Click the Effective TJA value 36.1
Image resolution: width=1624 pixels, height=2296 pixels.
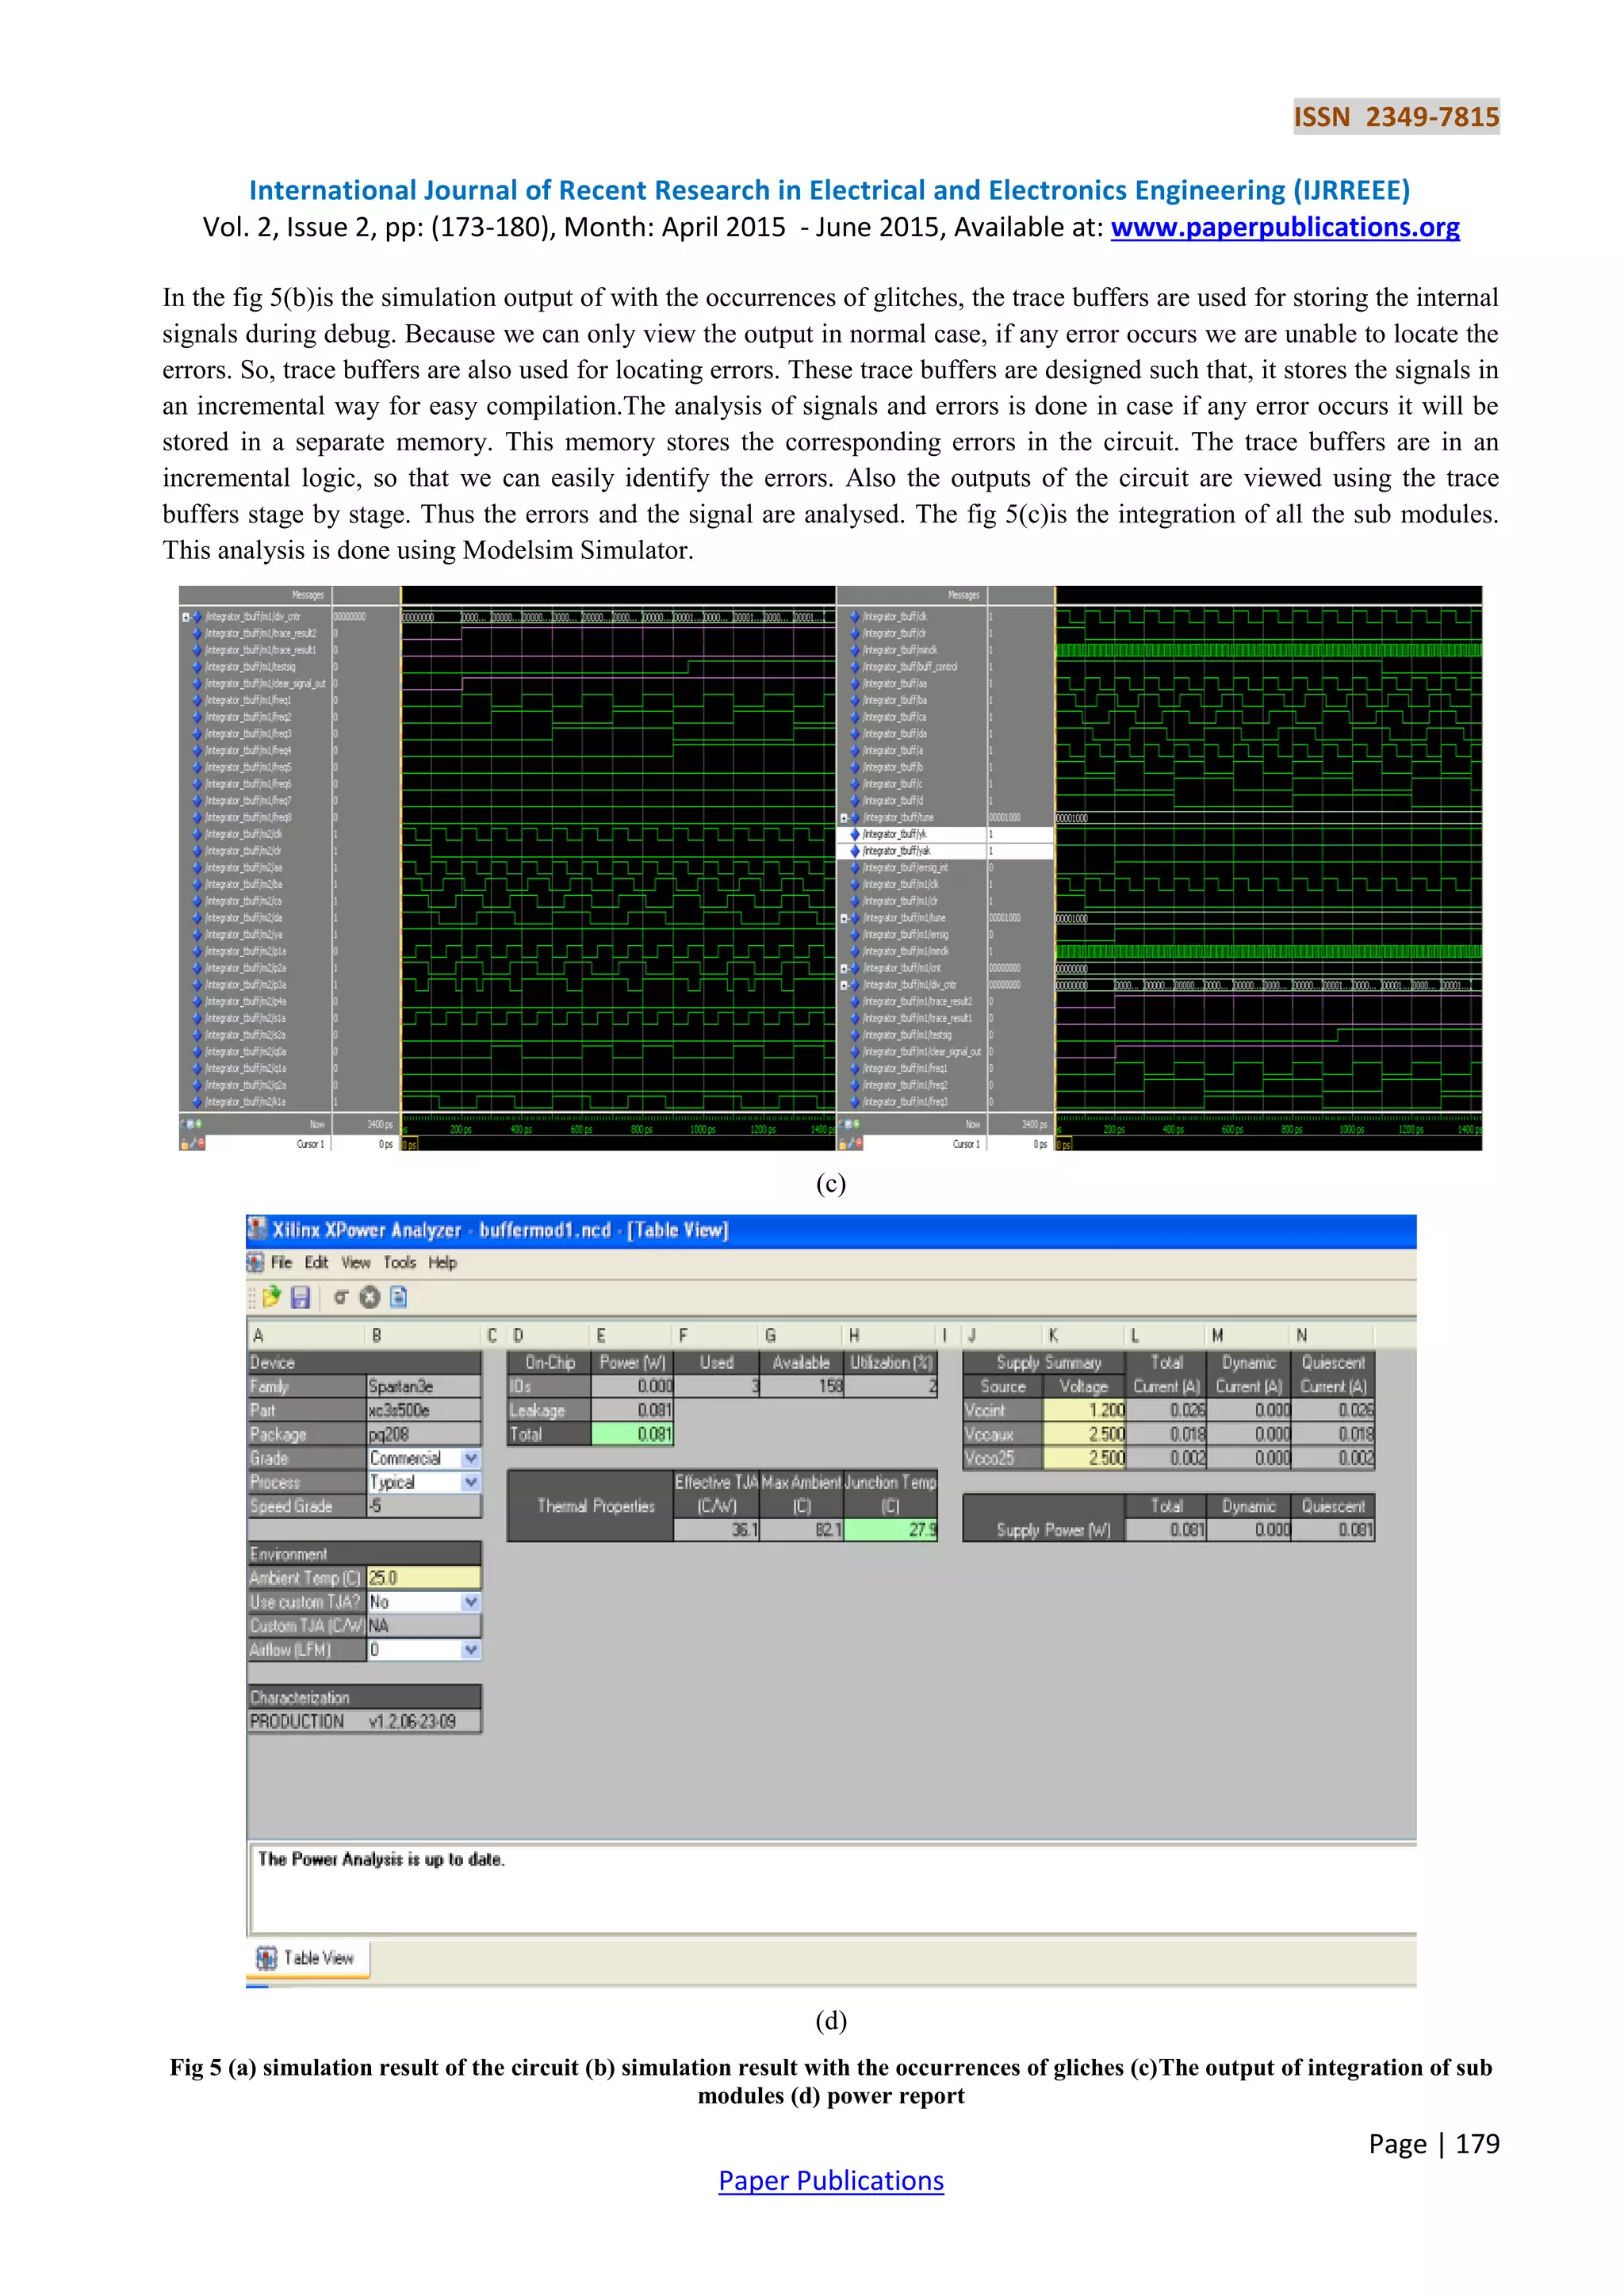(717, 1530)
